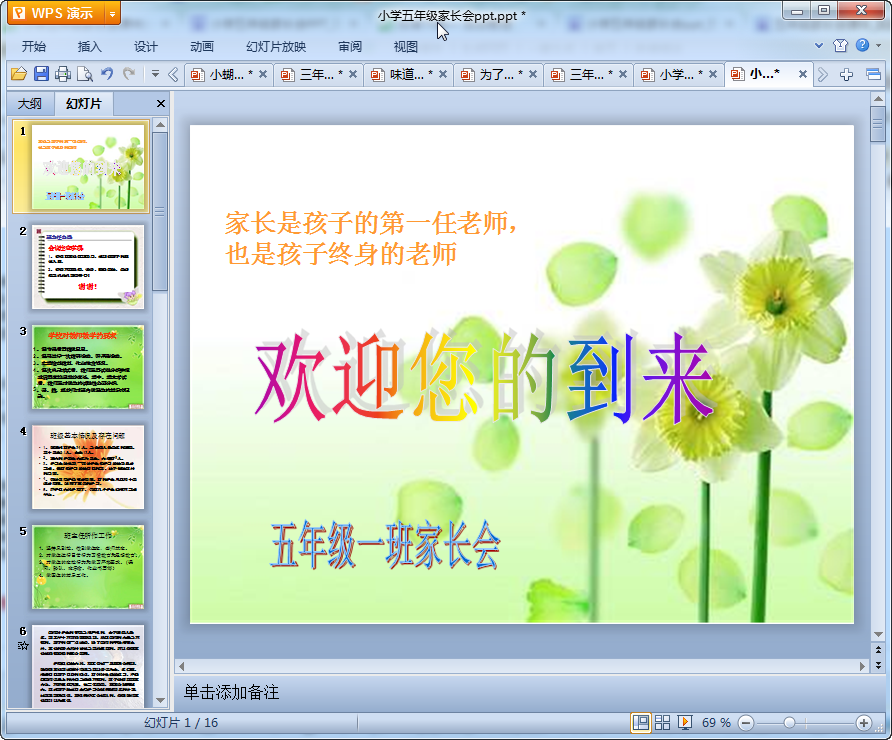Open the 开始 menu tab

[x=34, y=47]
